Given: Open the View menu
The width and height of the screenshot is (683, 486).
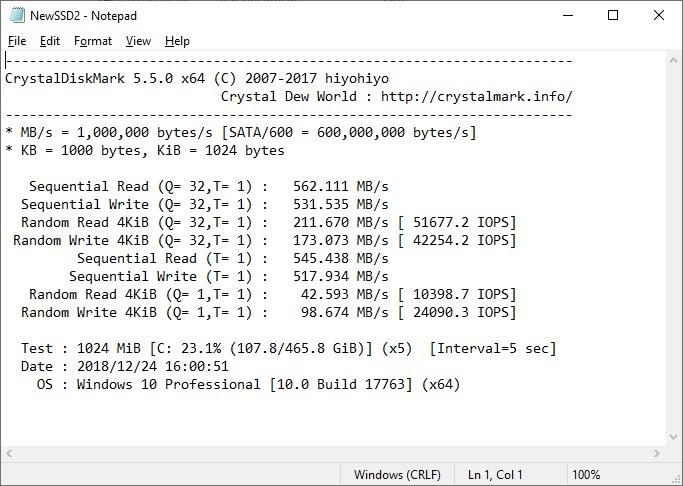Looking at the screenshot, I should 138,41.
